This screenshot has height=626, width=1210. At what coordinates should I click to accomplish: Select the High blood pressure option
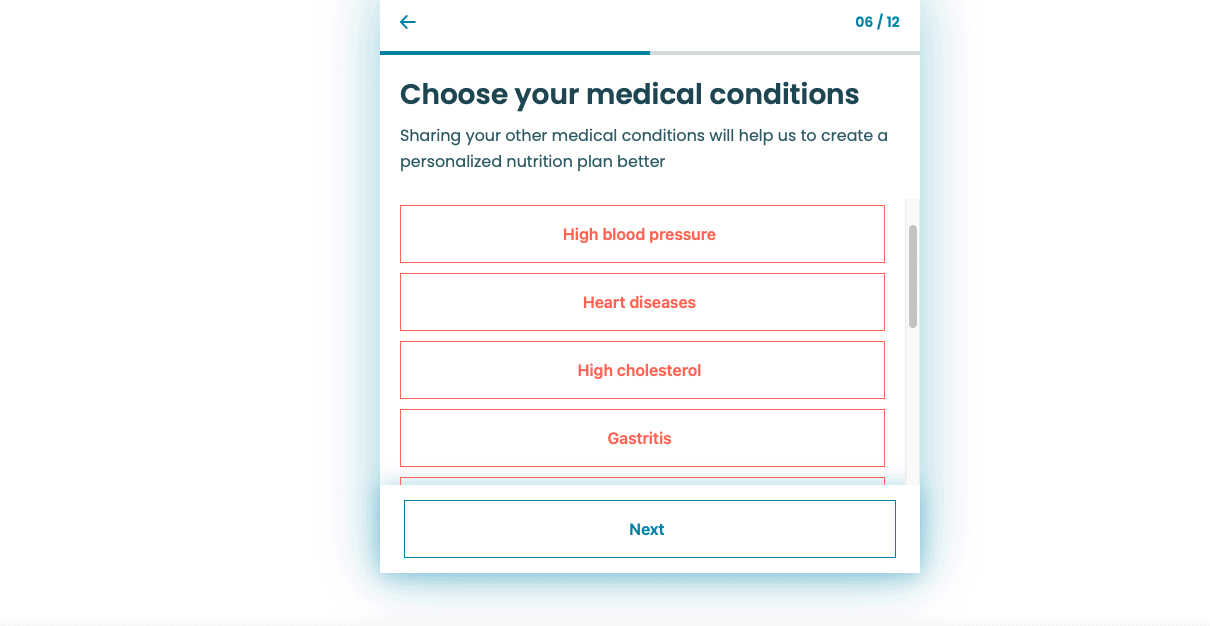click(642, 234)
